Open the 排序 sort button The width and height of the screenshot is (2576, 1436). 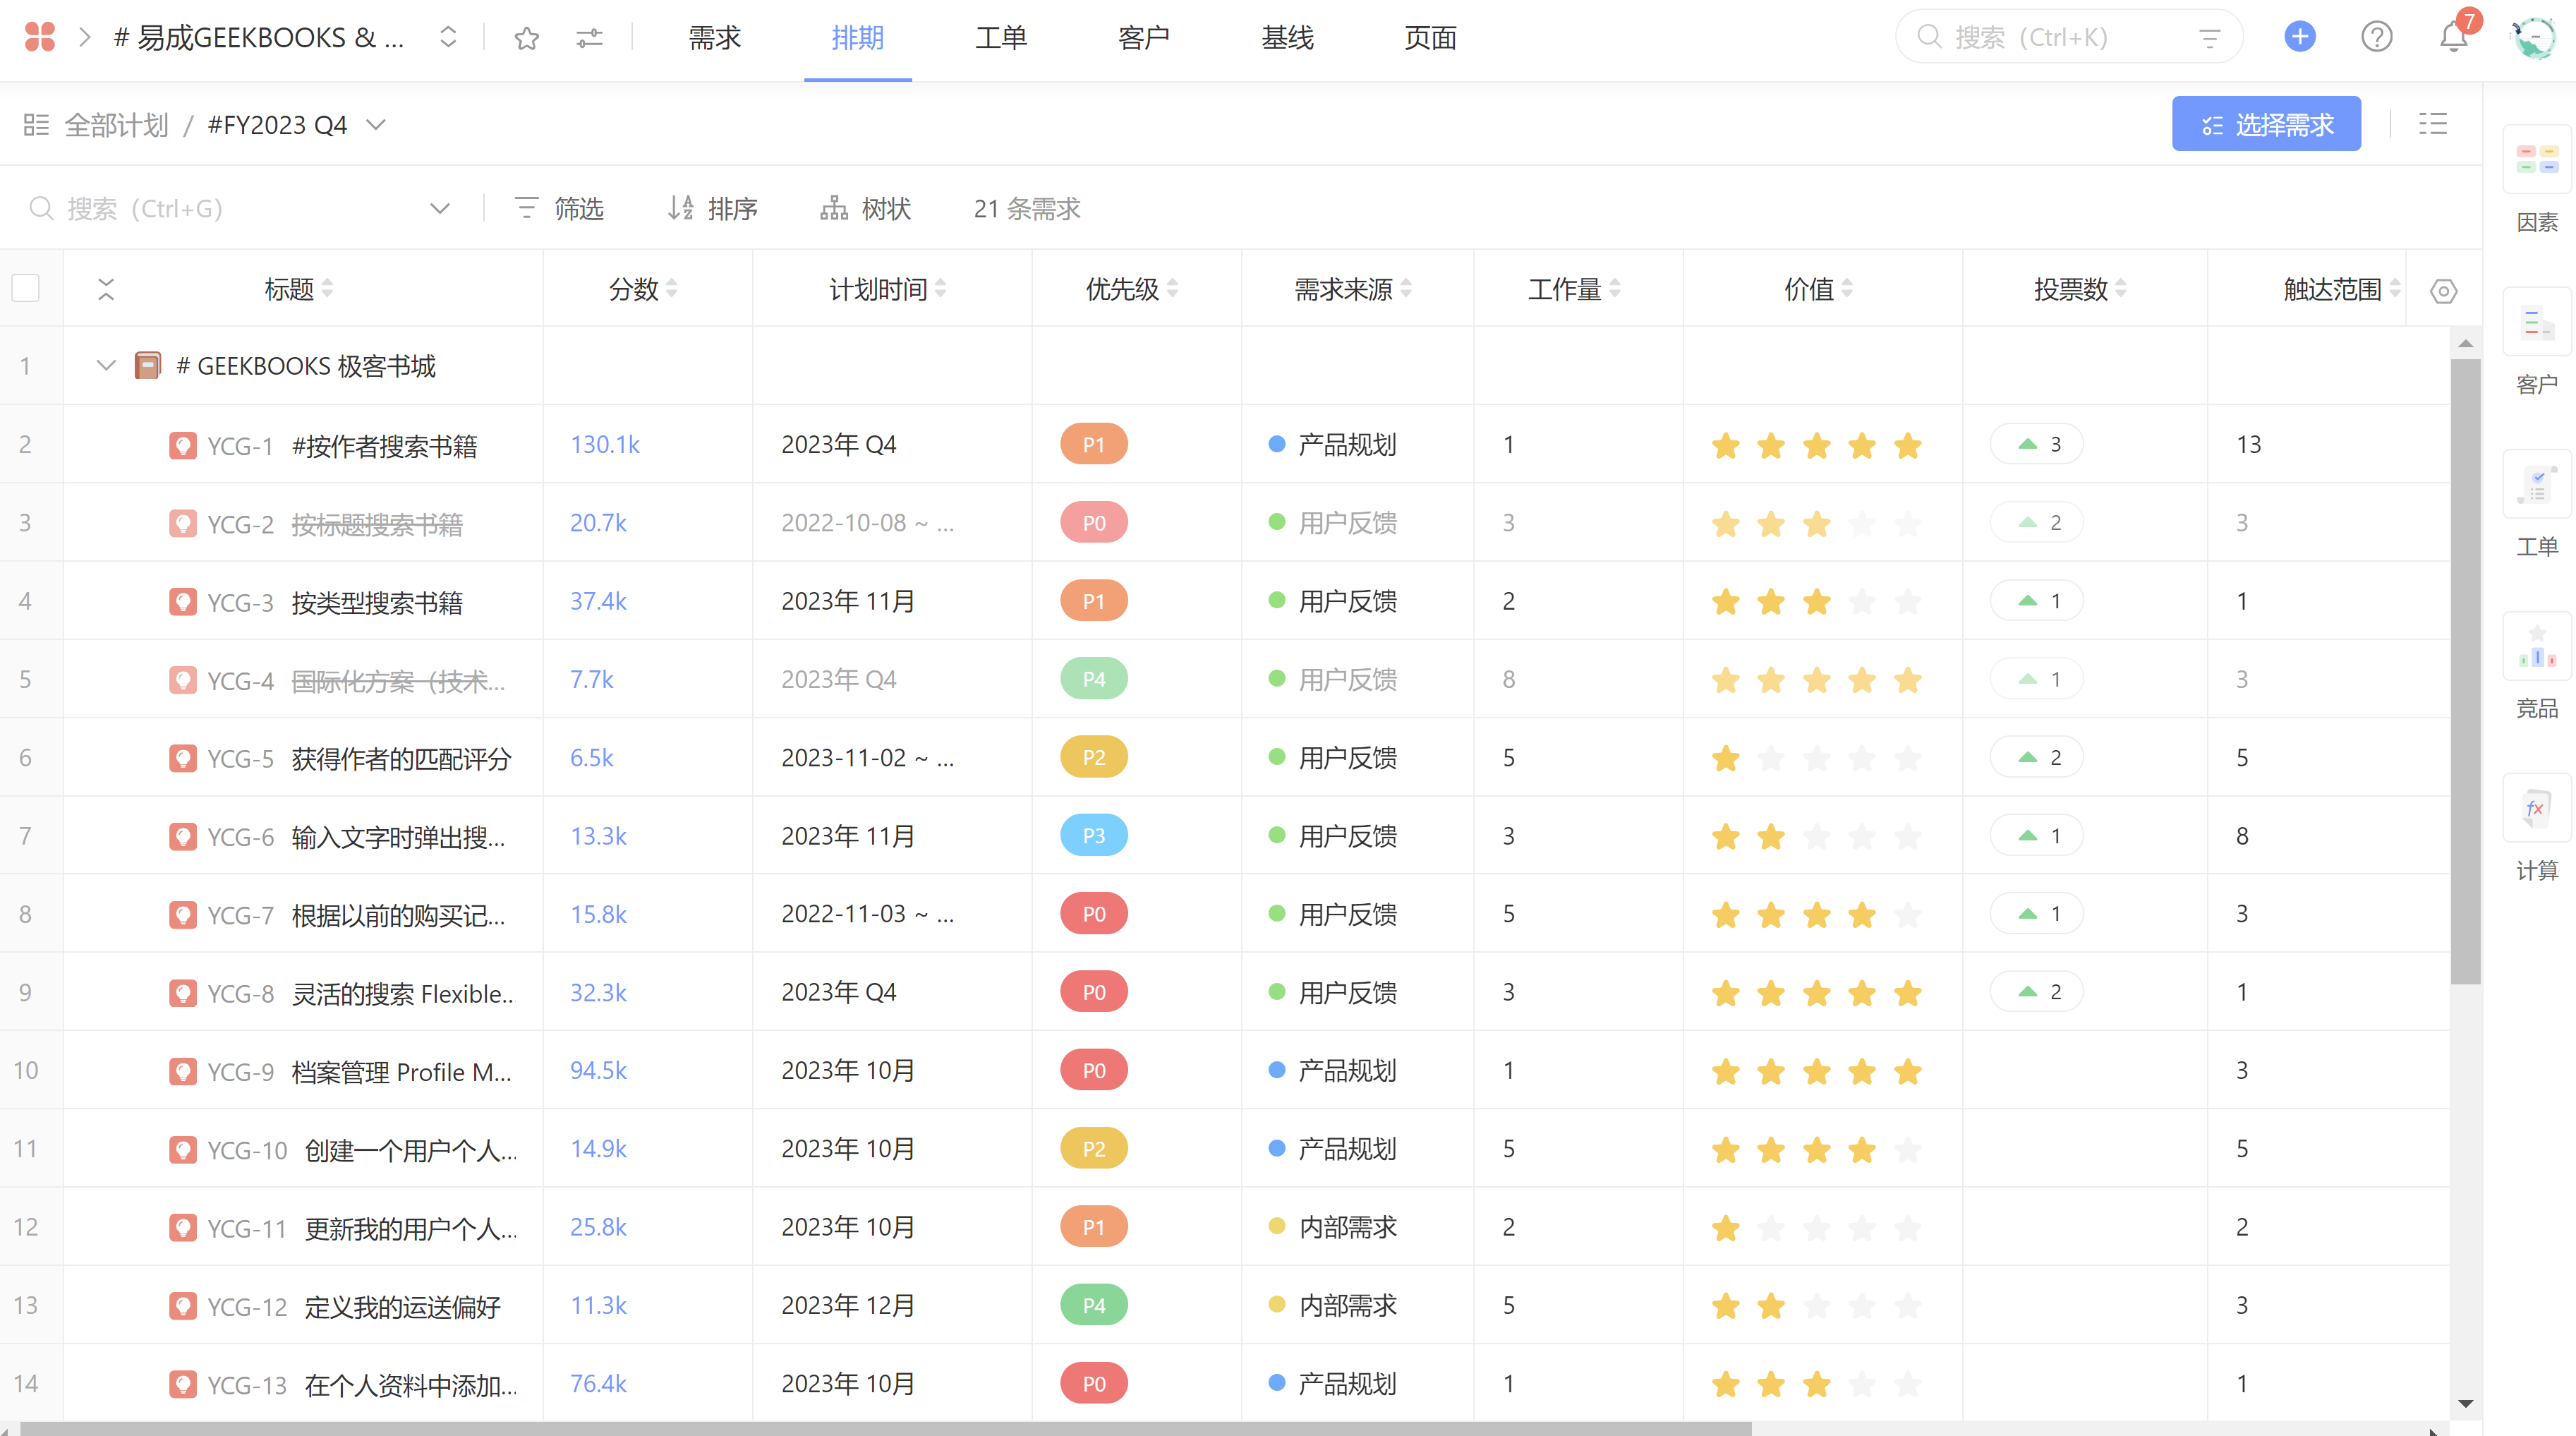click(713, 209)
